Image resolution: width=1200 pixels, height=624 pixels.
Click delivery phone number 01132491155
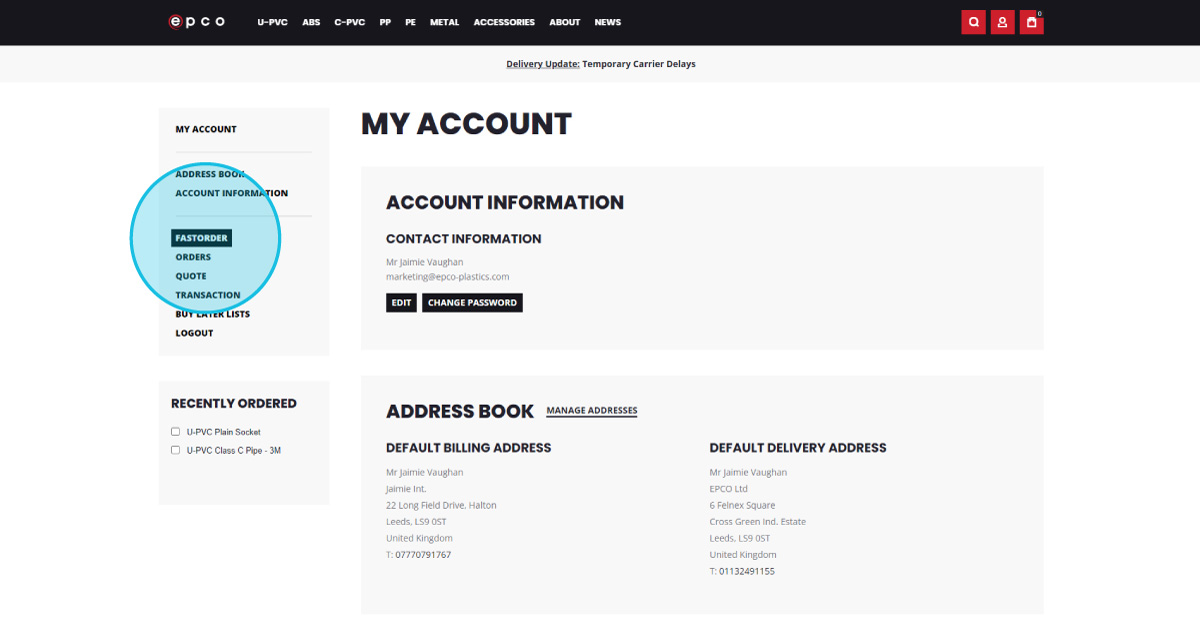pos(747,572)
